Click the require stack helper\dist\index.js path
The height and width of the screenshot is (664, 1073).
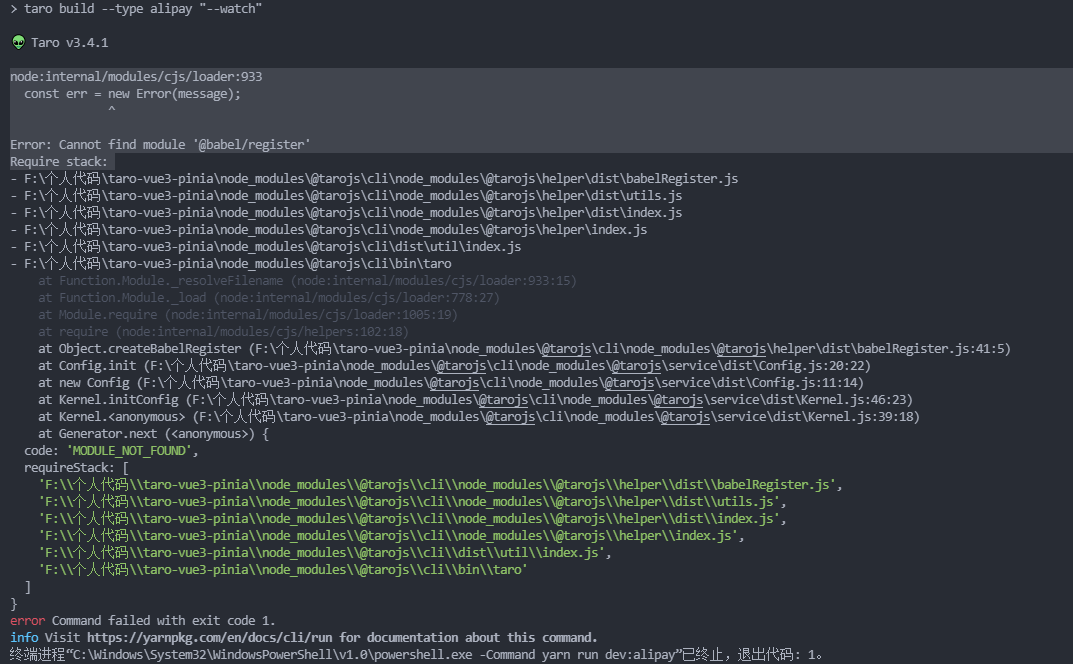pyautogui.click(x=346, y=213)
